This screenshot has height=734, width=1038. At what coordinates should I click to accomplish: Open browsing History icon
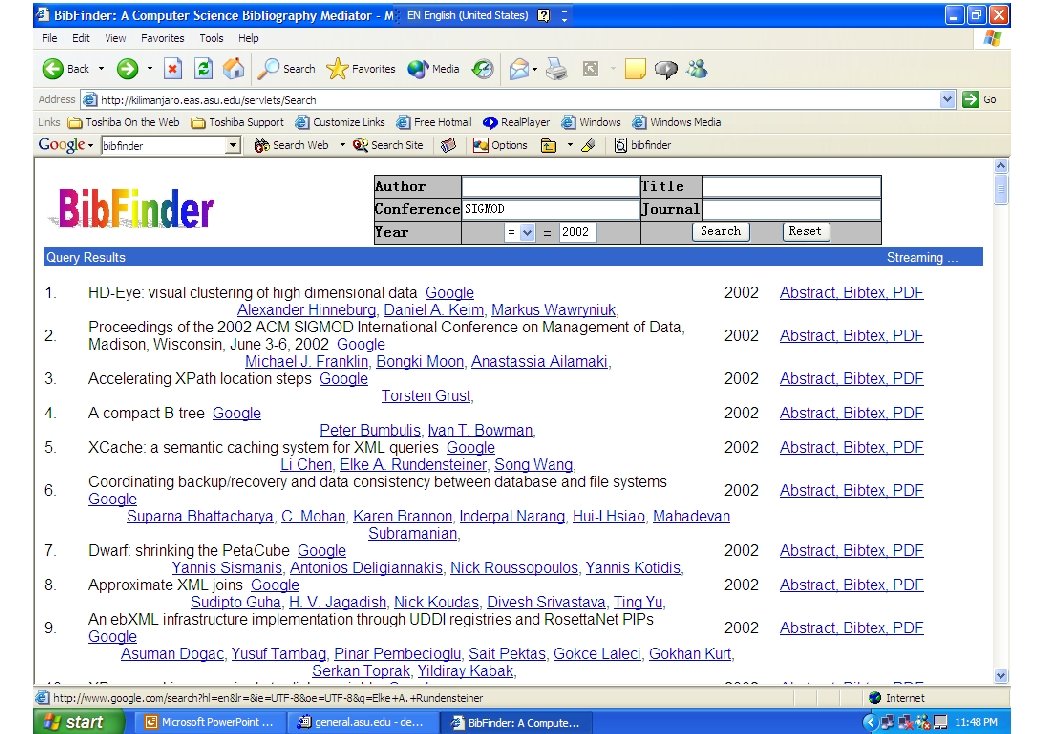tap(483, 69)
